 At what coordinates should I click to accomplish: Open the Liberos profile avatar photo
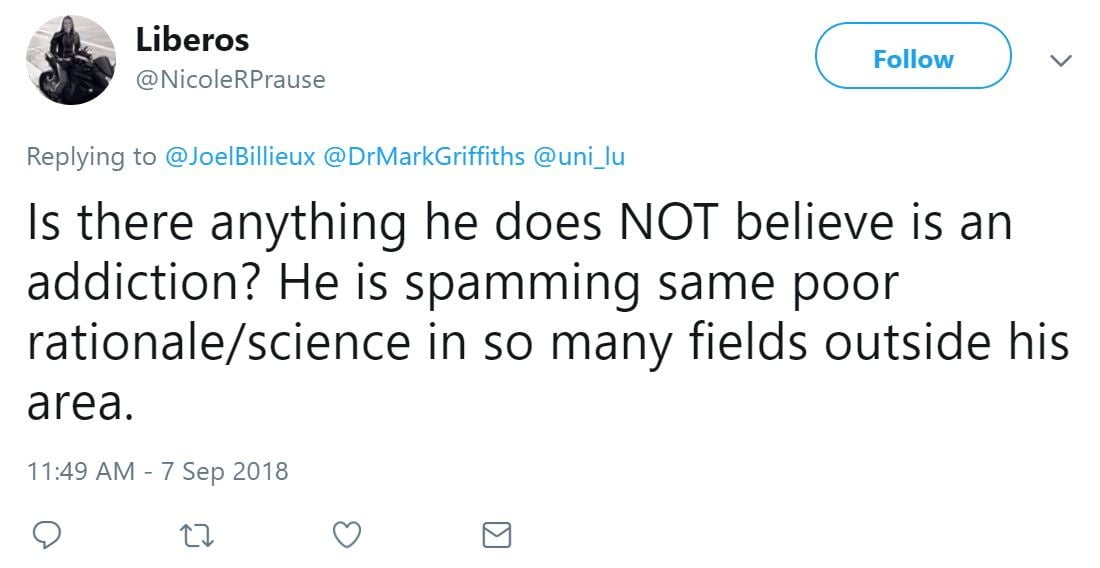(x=71, y=61)
